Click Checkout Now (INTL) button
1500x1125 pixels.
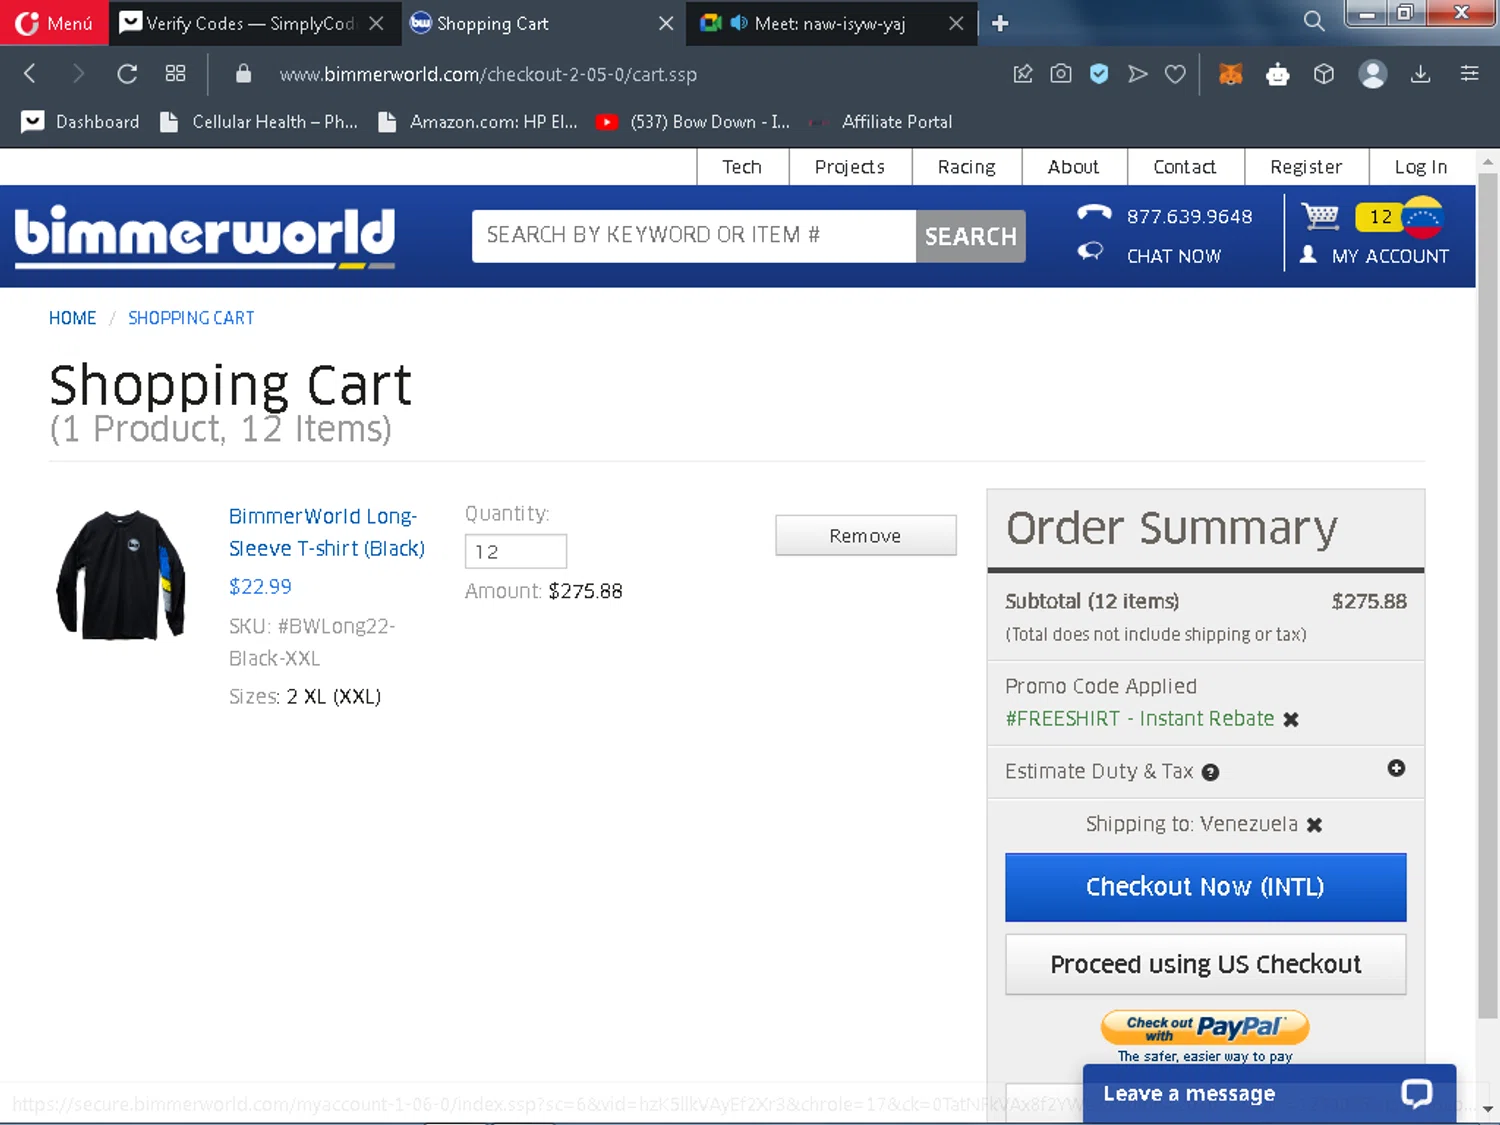click(x=1206, y=887)
